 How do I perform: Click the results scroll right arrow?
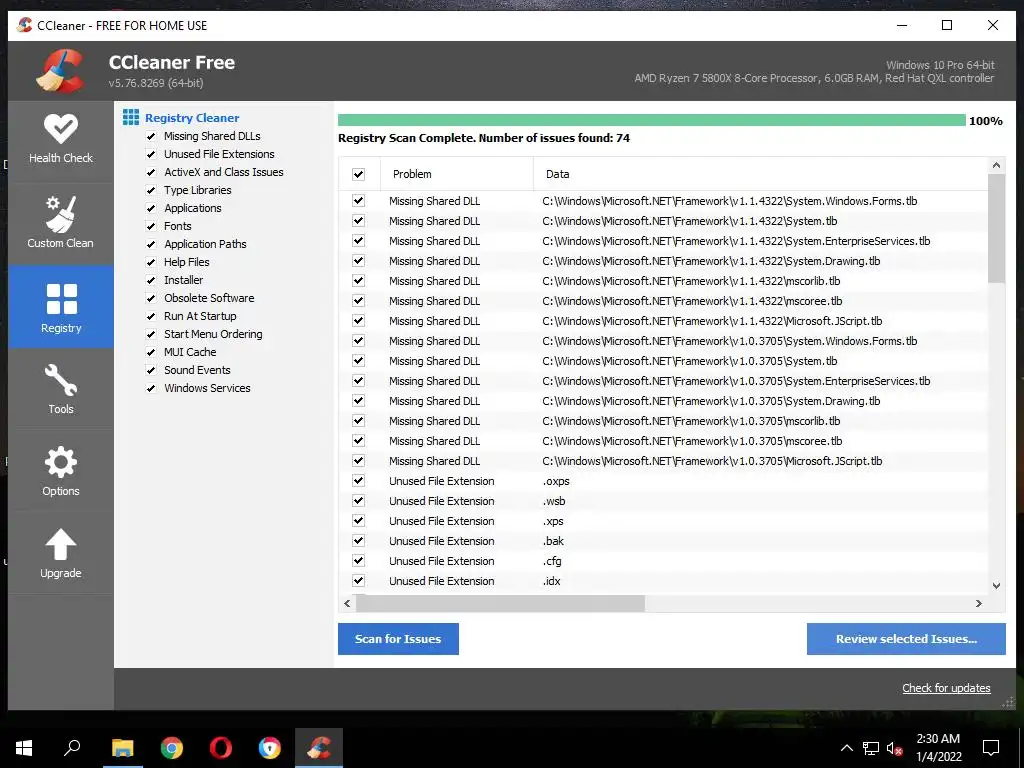point(978,603)
